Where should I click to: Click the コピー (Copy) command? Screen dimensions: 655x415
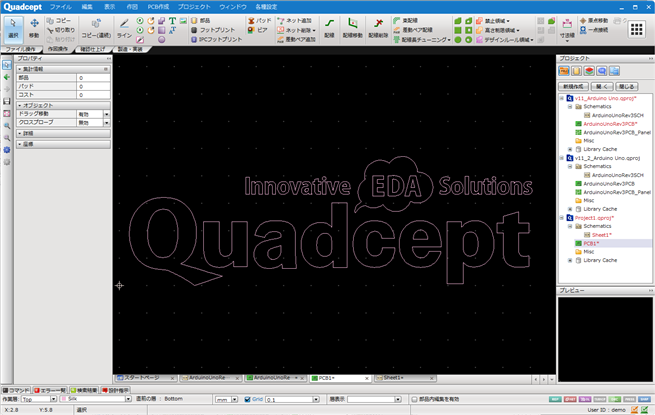pyautogui.click(x=59, y=20)
